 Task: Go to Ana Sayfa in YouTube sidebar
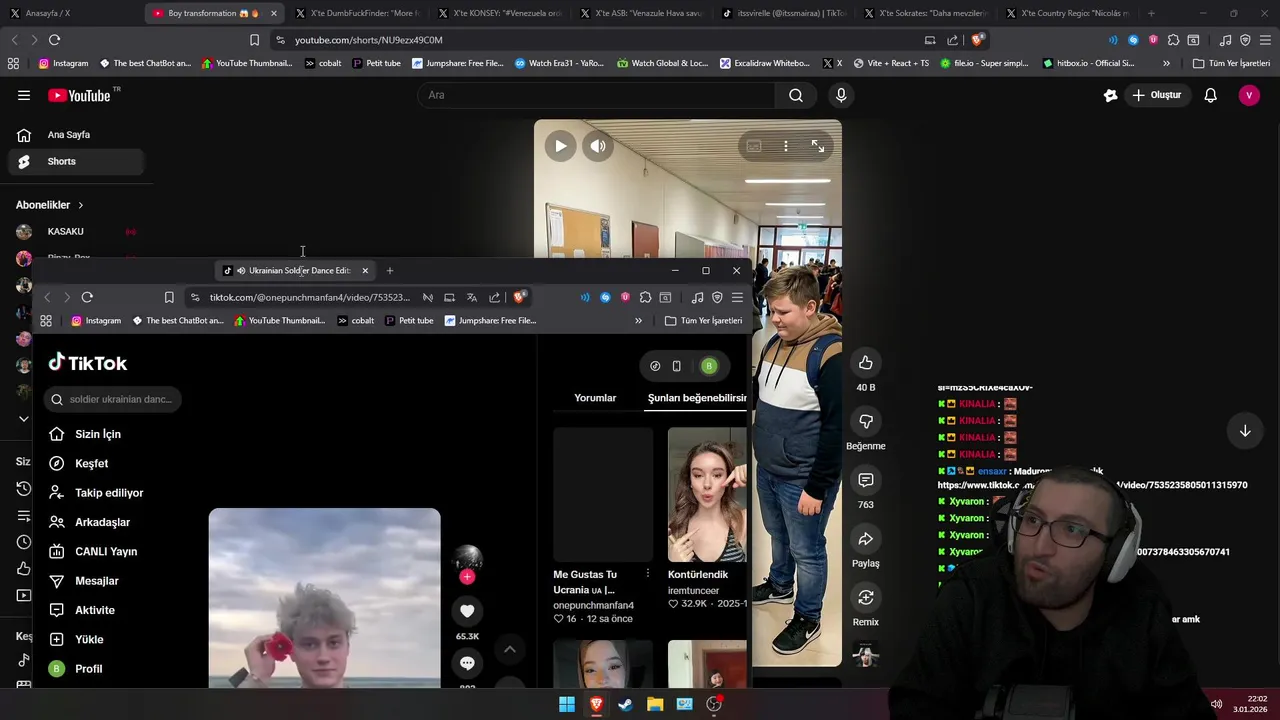(x=69, y=135)
